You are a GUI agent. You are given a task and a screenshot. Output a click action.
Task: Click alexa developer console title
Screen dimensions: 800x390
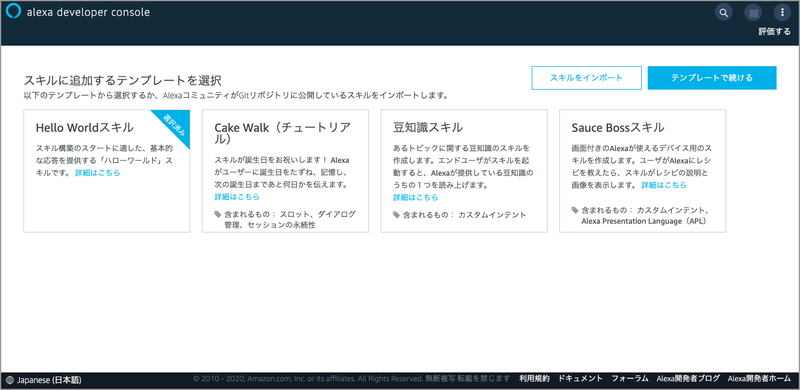click(88, 12)
